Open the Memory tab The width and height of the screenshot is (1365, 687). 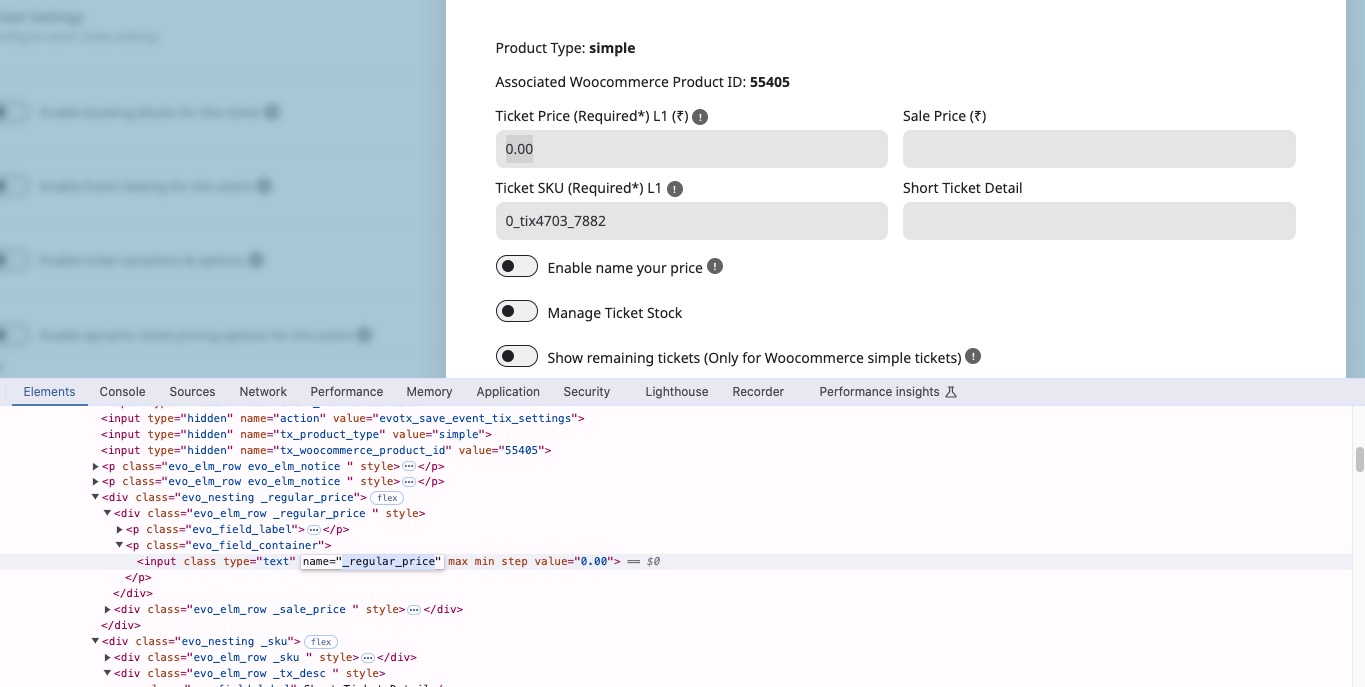pyautogui.click(x=429, y=392)
